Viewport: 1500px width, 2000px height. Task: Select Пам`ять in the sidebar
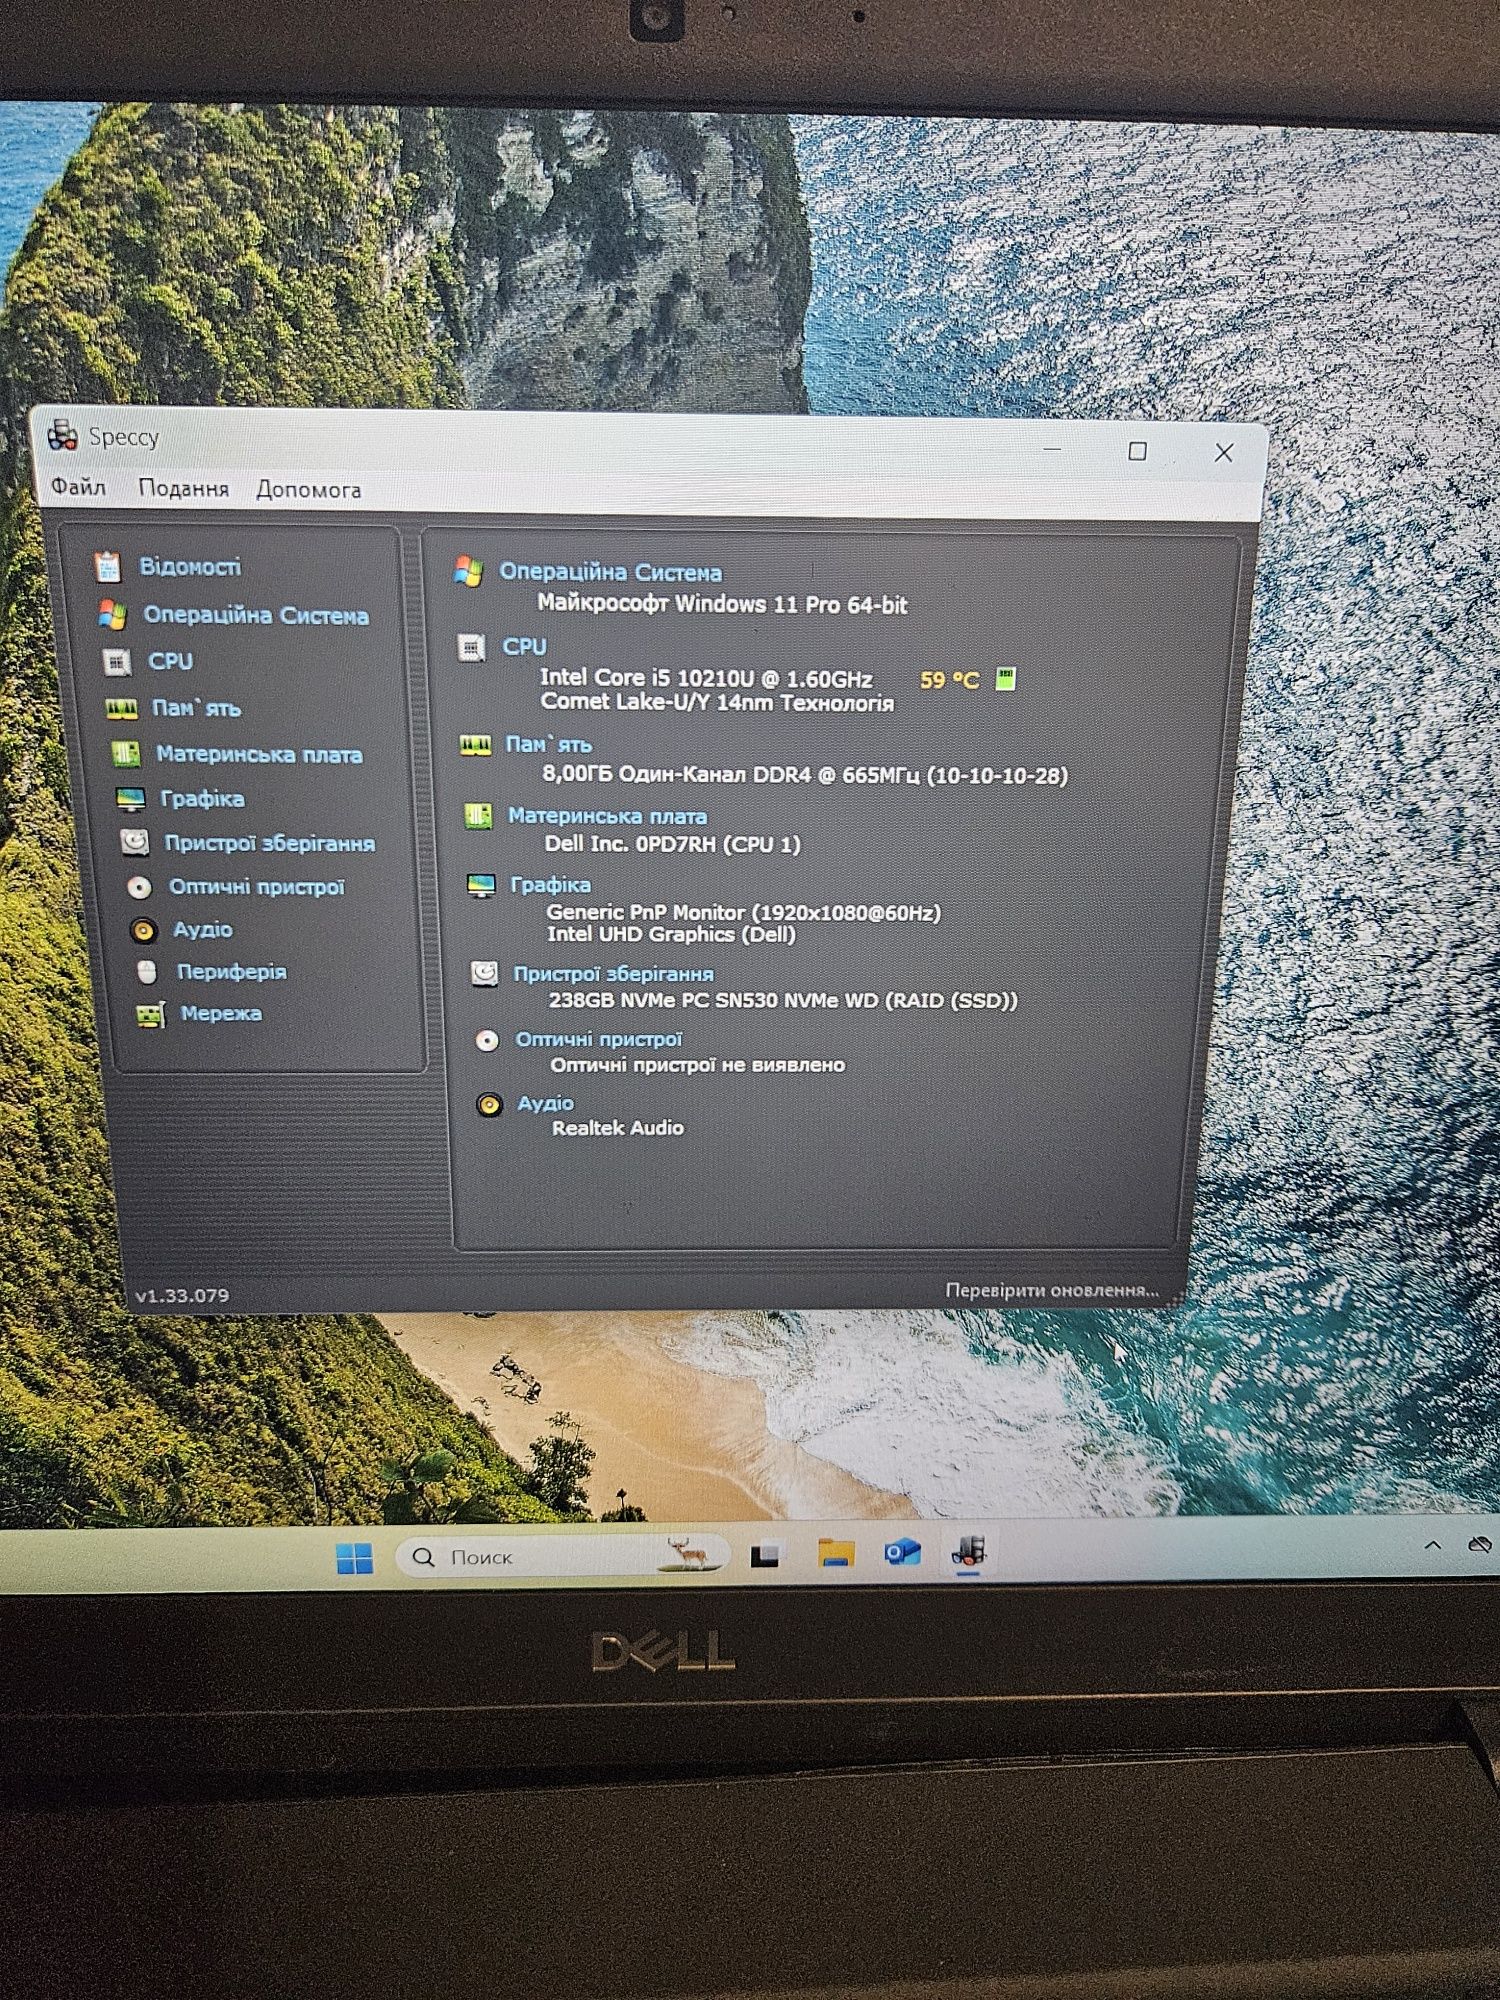coord(196,708)
